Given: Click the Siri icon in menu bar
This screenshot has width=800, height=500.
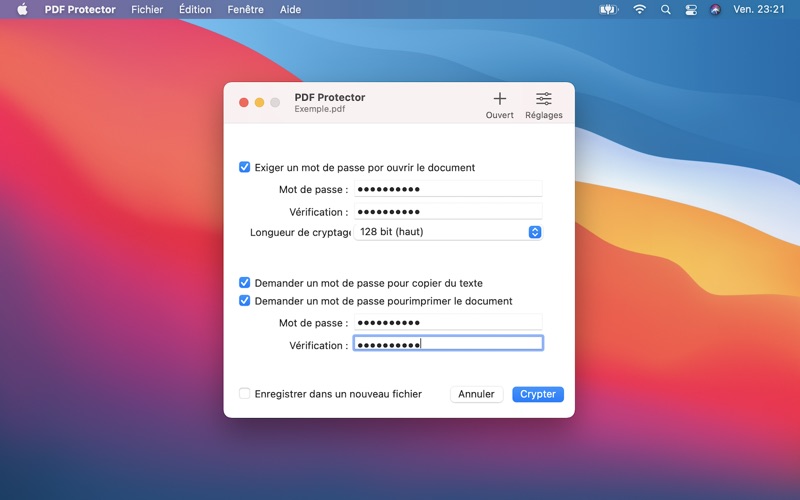Looking at the screenshot, I should click(715, 9).
